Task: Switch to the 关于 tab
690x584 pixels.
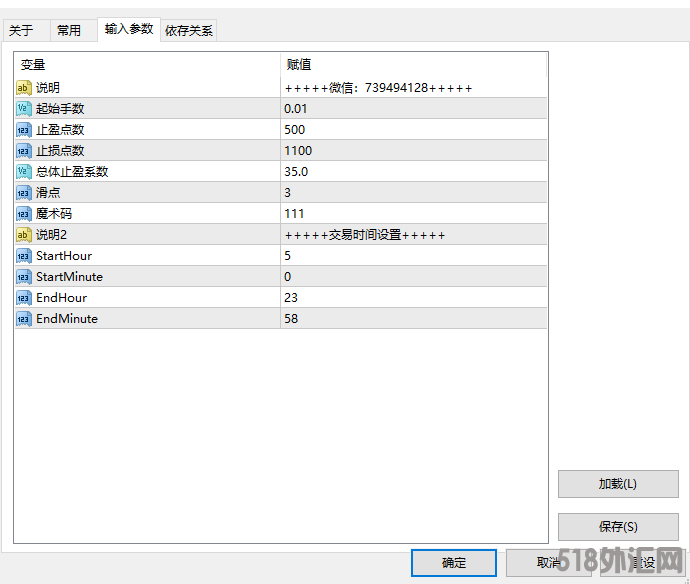Action: coord(21,31)
